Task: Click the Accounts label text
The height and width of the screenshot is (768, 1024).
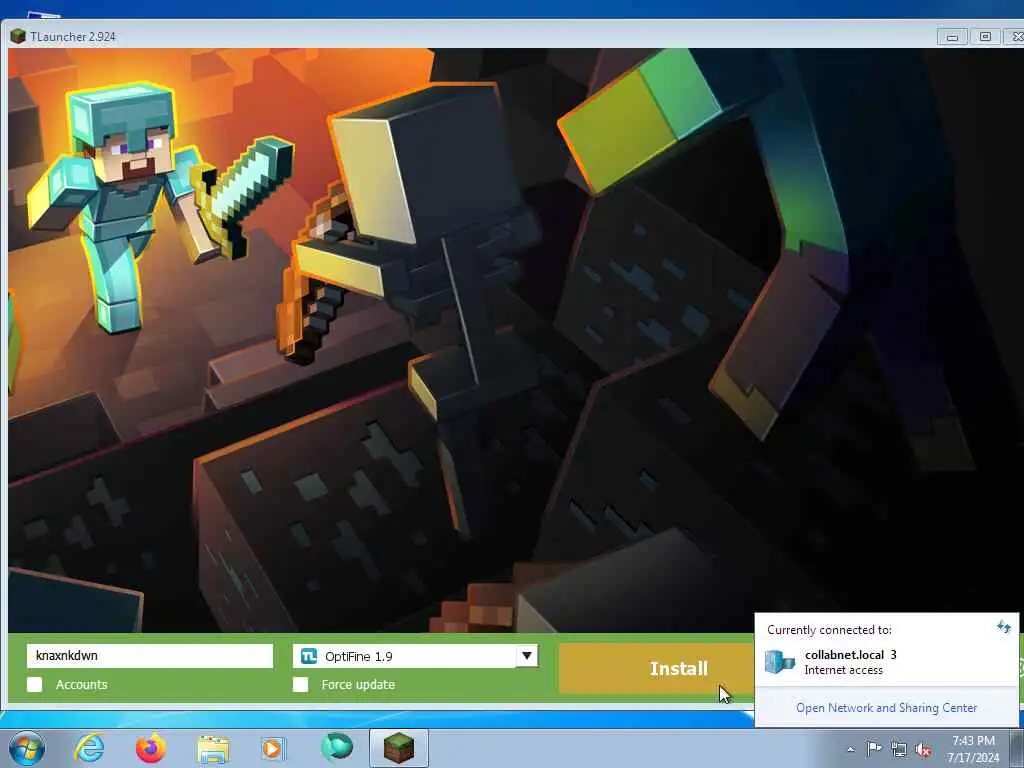Action: point(82,684)
